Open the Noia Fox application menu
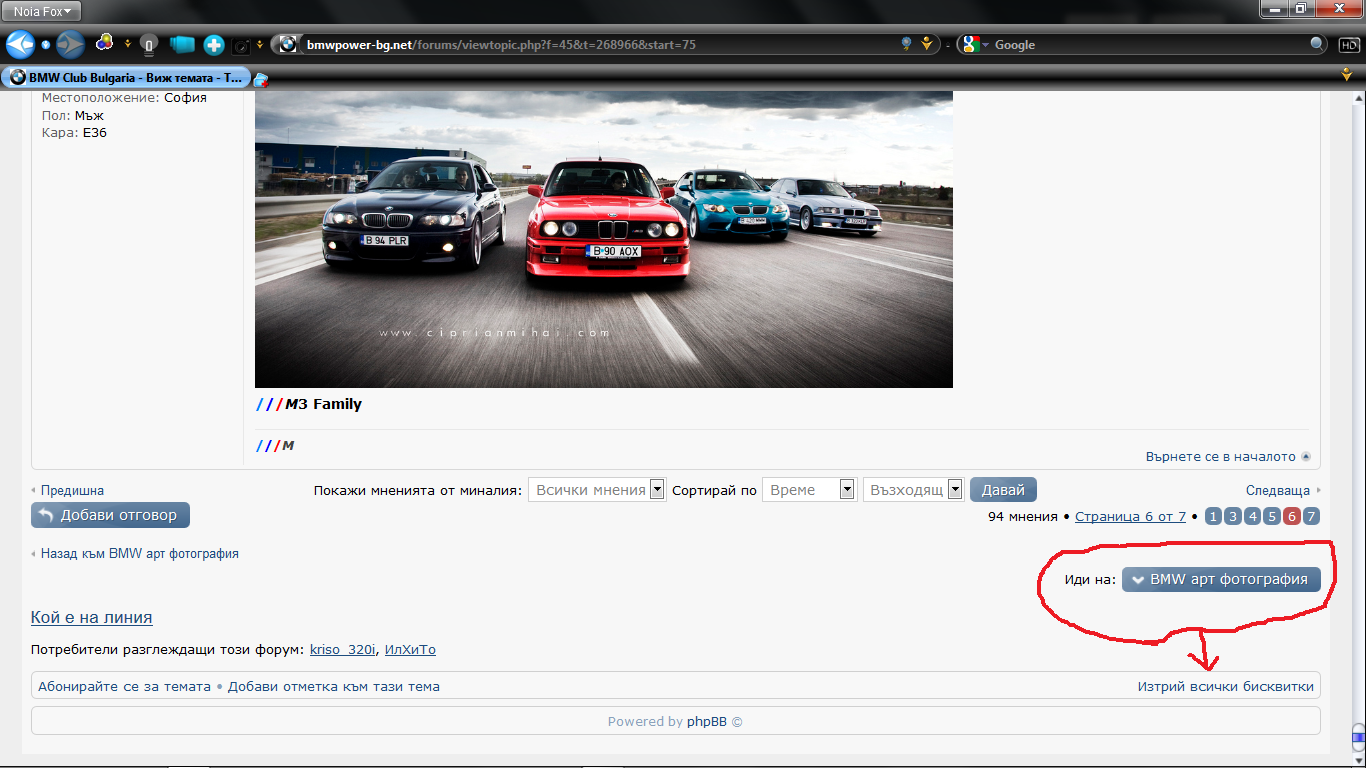 (42, 11)
